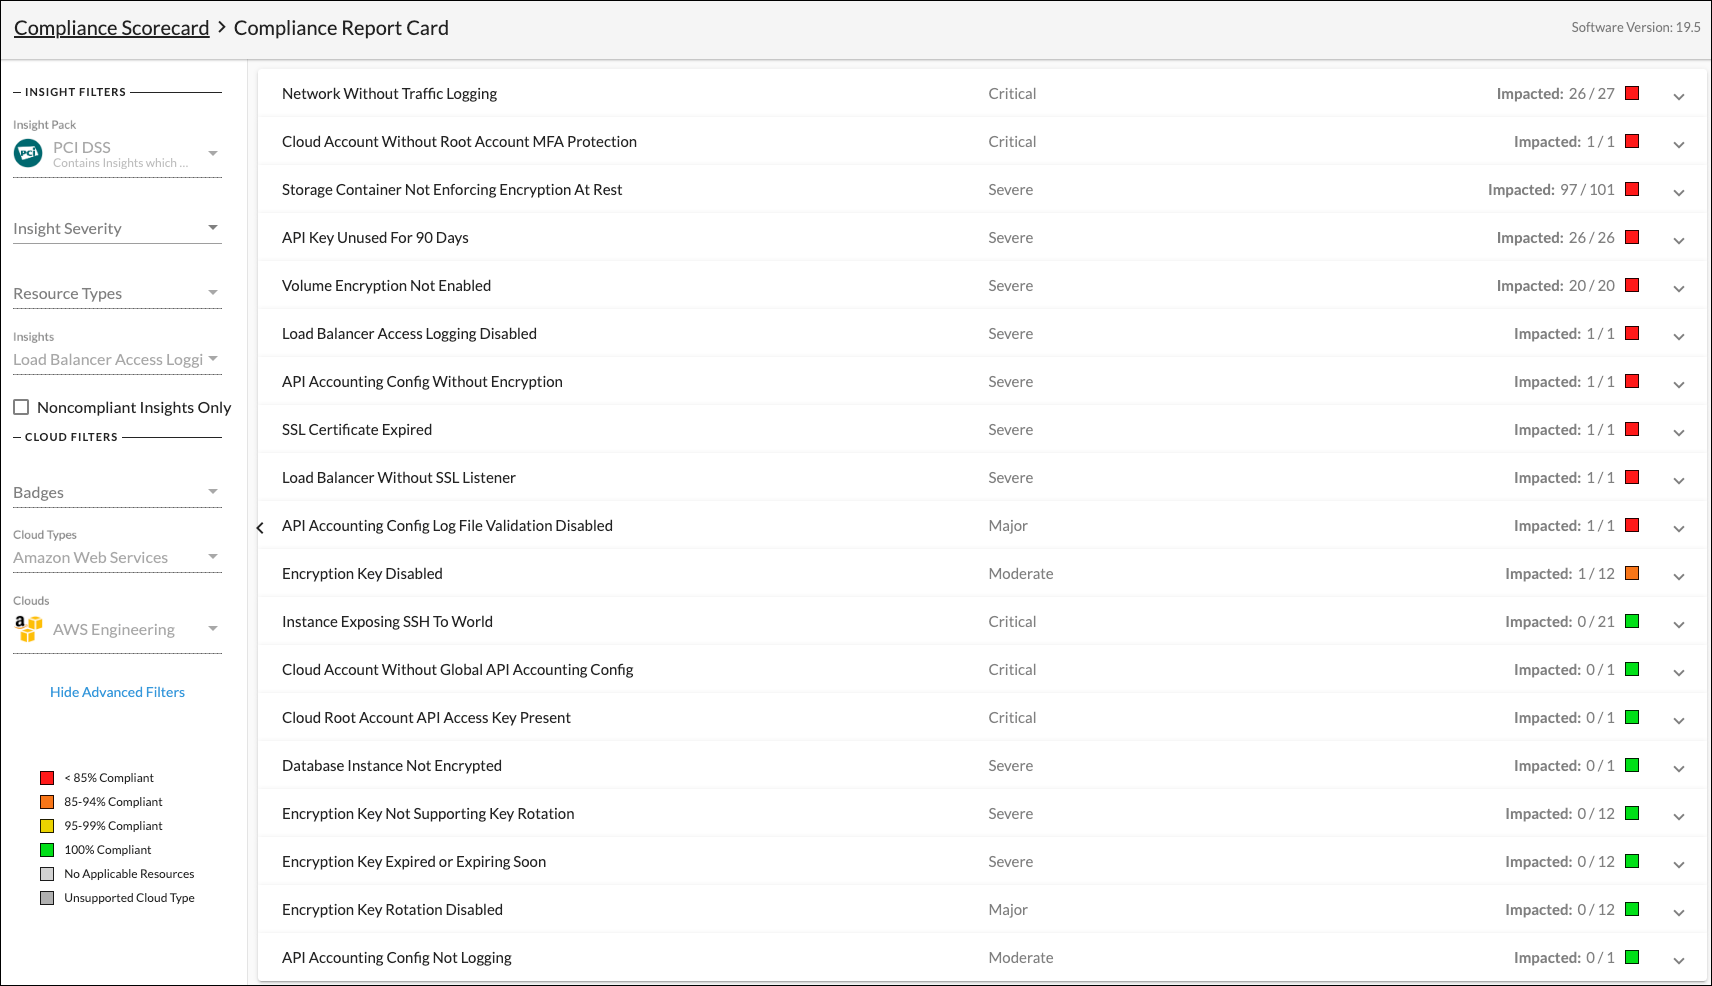Click the red <85% Compliant legend swatch
The height and width of the screenshot is (986, 1712).
pos(46,777)
